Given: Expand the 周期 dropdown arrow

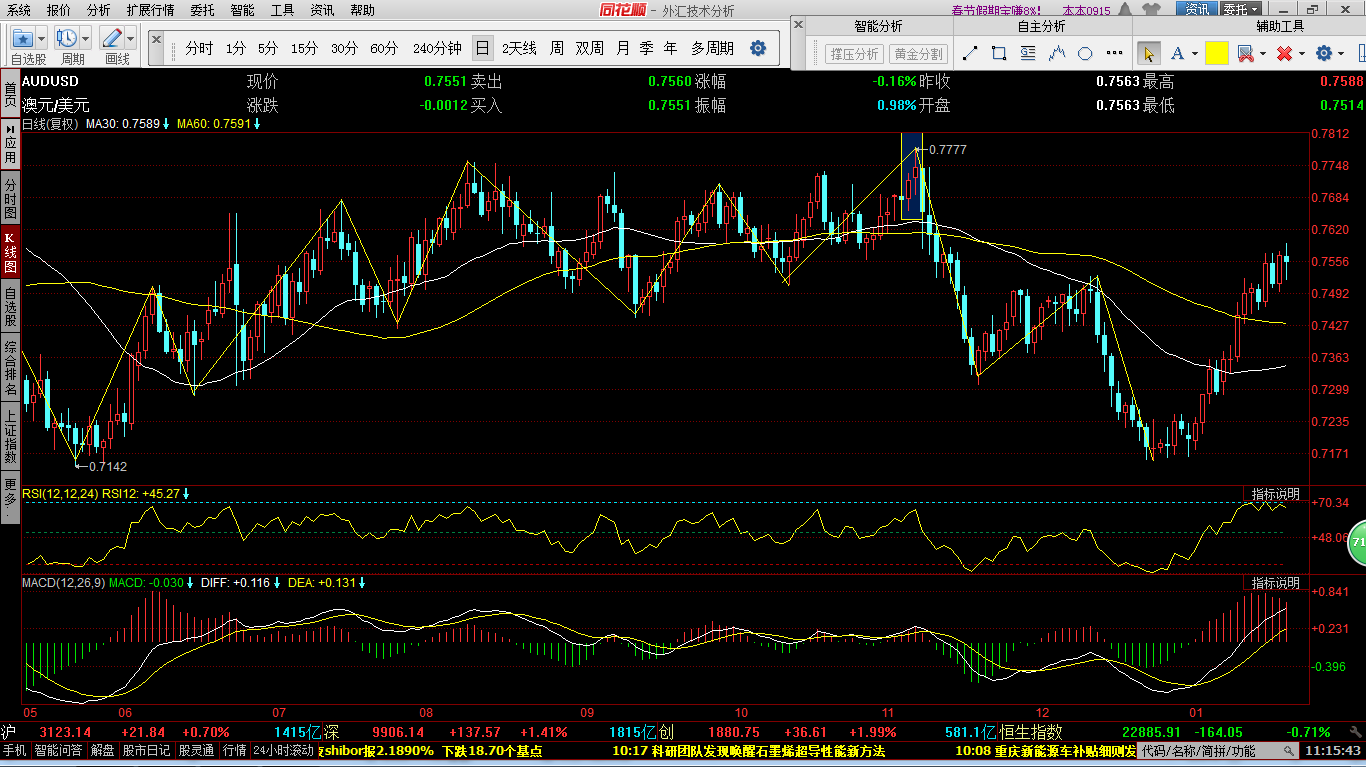Looking at the screenshot, I should [86, 39].
